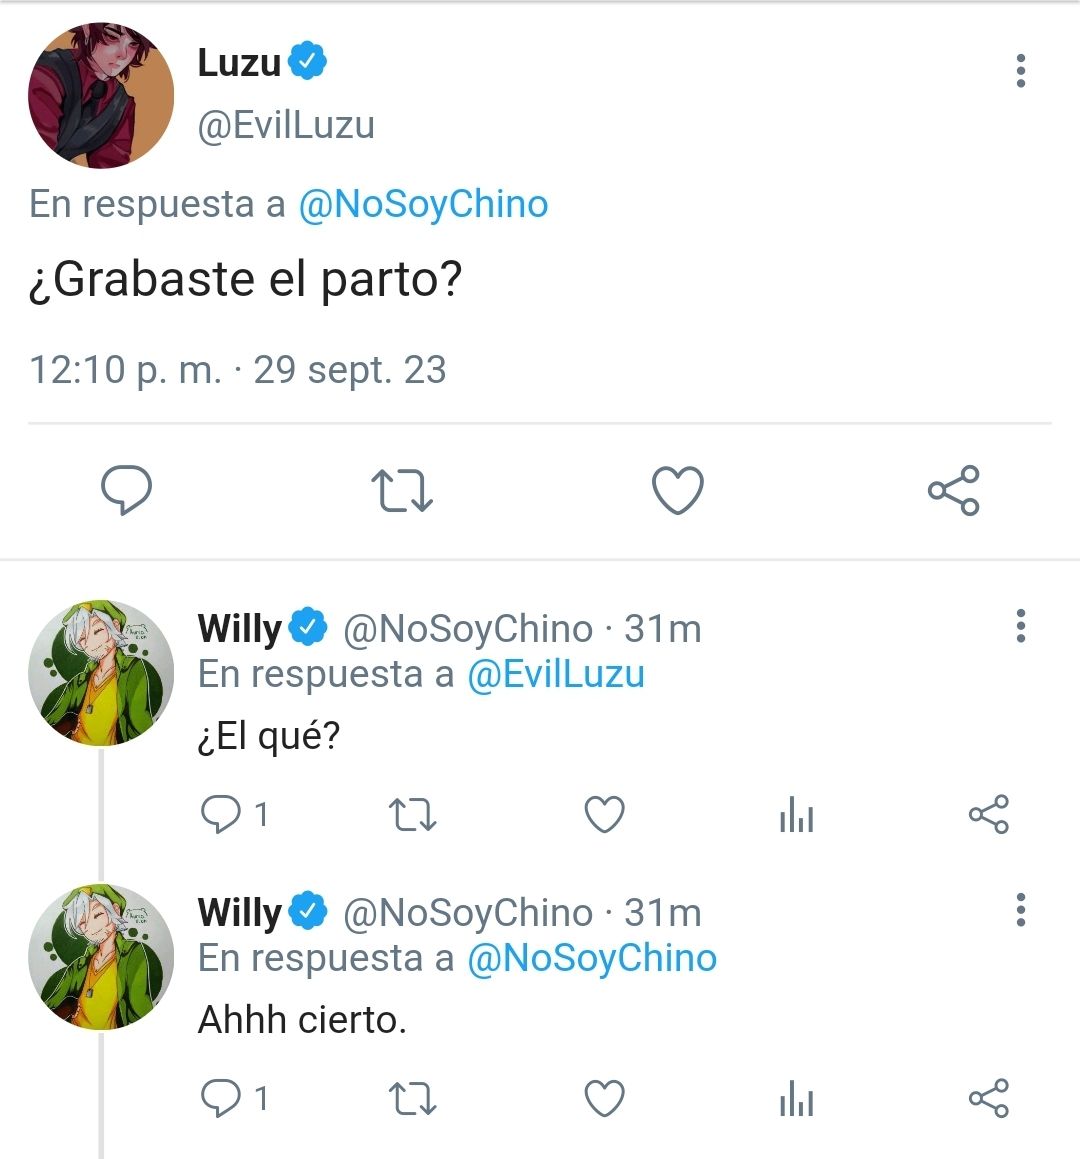
Task: Reply to "Ahhh cierto." tweet
Action: 221,1098
